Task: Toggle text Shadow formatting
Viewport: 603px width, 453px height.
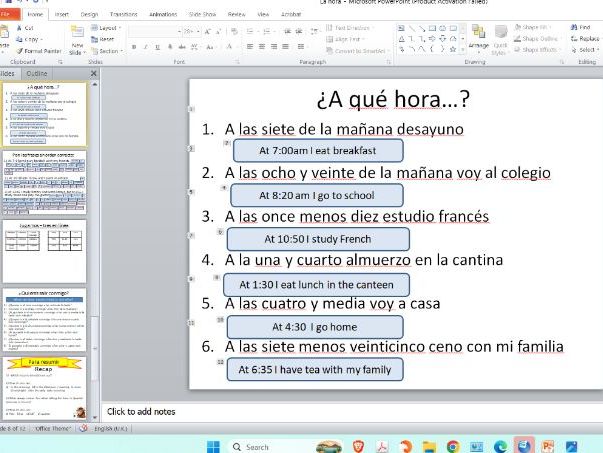Action: (170, 47)
